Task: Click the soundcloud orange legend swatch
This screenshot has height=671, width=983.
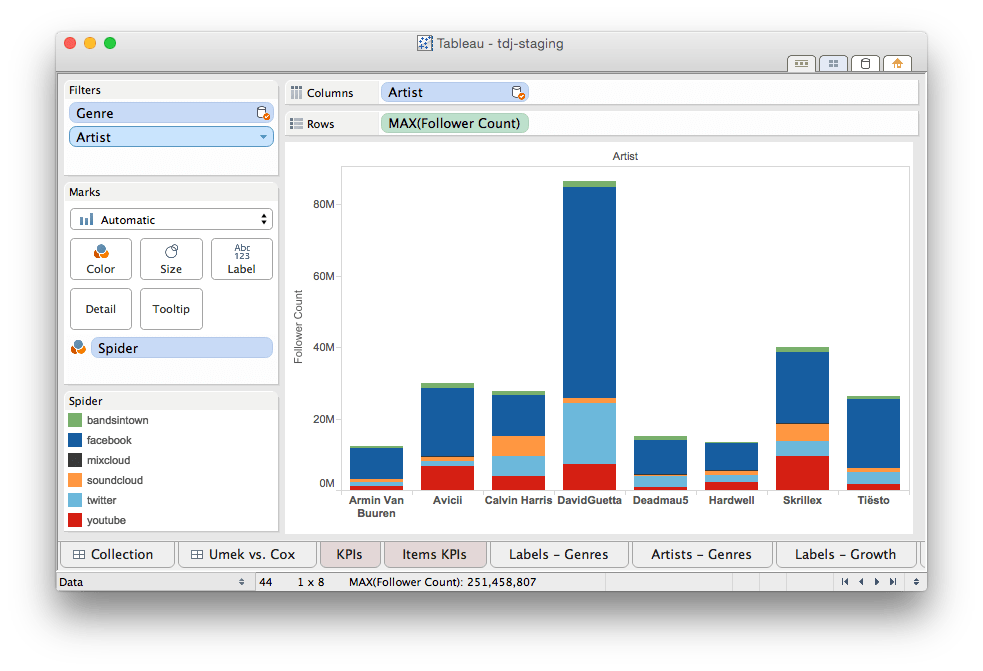Action: 75,480
